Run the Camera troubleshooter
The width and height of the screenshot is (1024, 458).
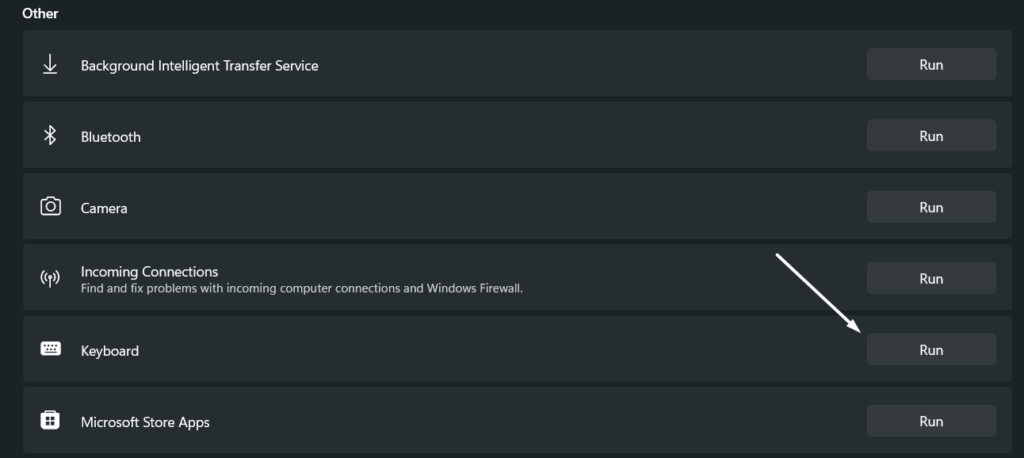[931, 207]
